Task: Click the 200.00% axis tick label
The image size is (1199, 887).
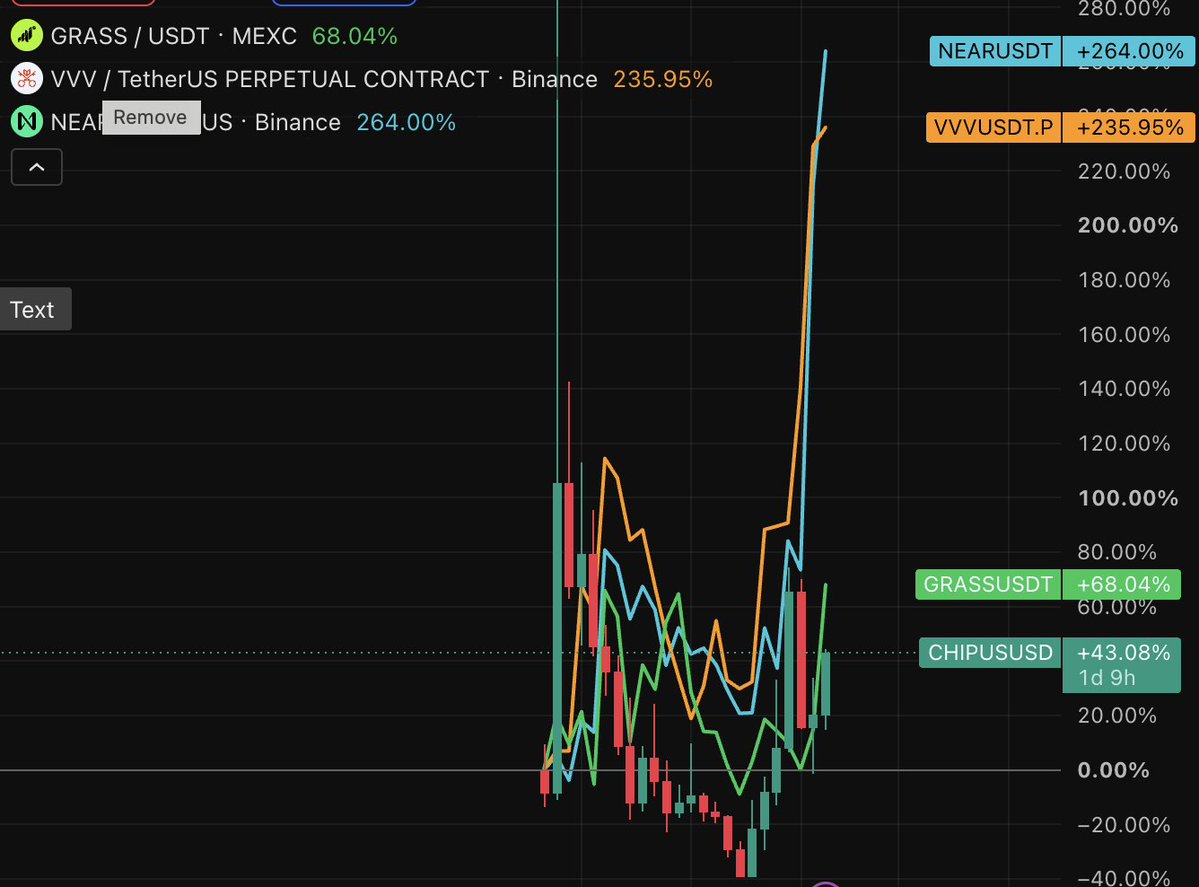Action: coord(1127,226)
